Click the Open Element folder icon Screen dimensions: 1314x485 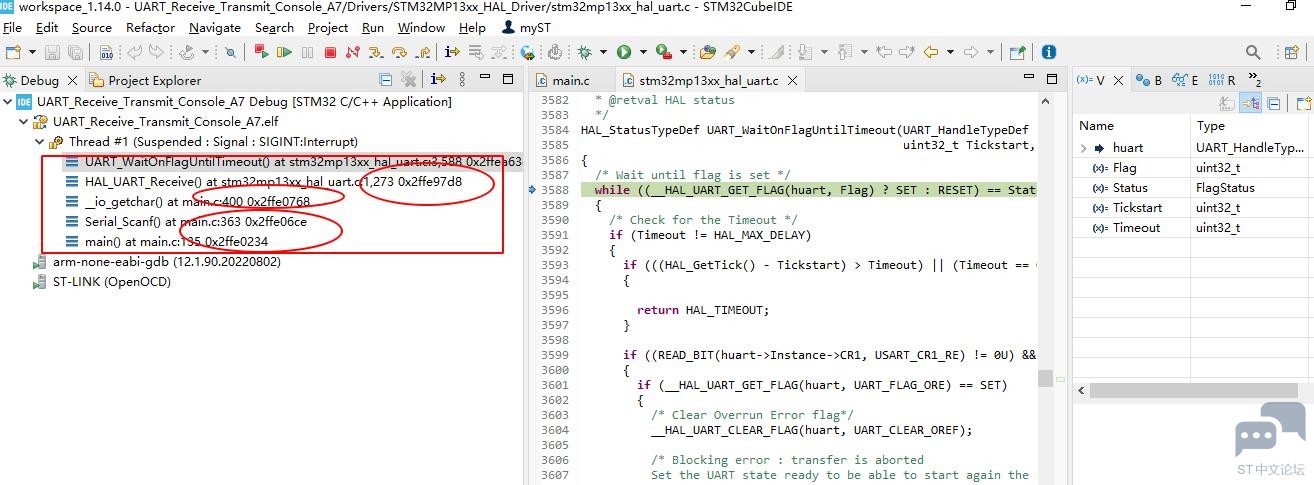click(707, 52)
